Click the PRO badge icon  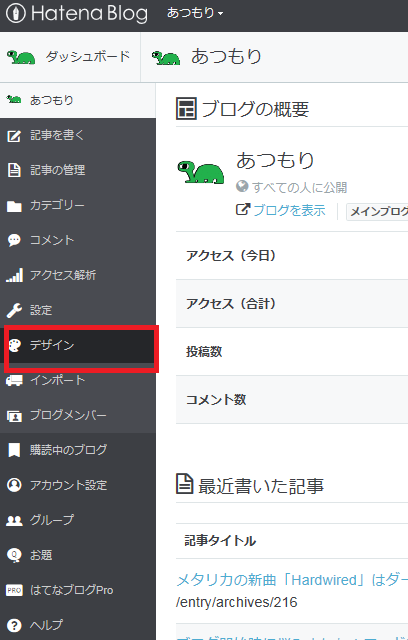pos(14,591)
